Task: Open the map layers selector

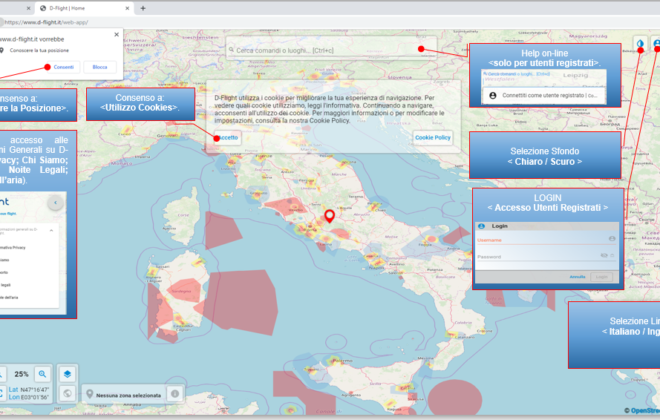Action: 67,374
